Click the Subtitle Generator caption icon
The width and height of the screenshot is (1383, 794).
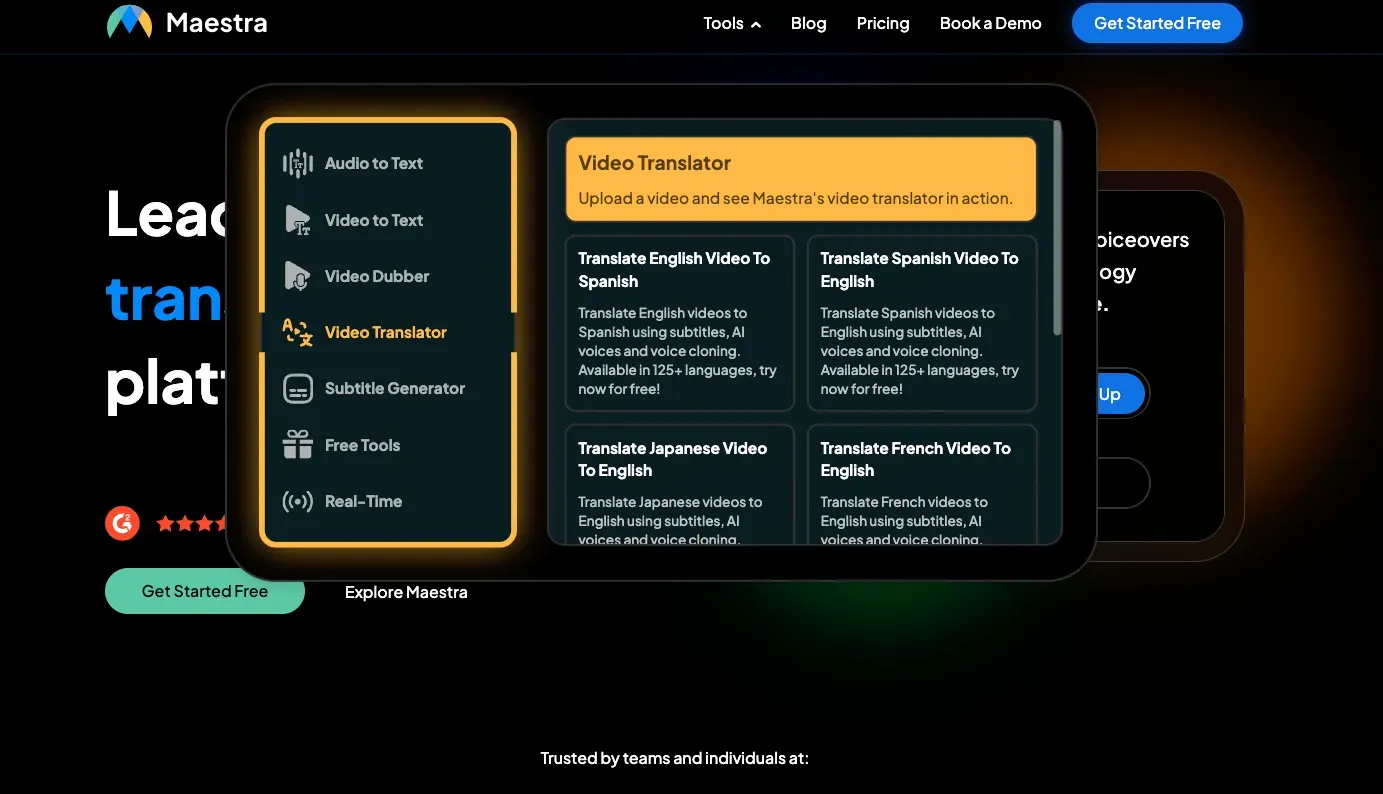point(298,388)
